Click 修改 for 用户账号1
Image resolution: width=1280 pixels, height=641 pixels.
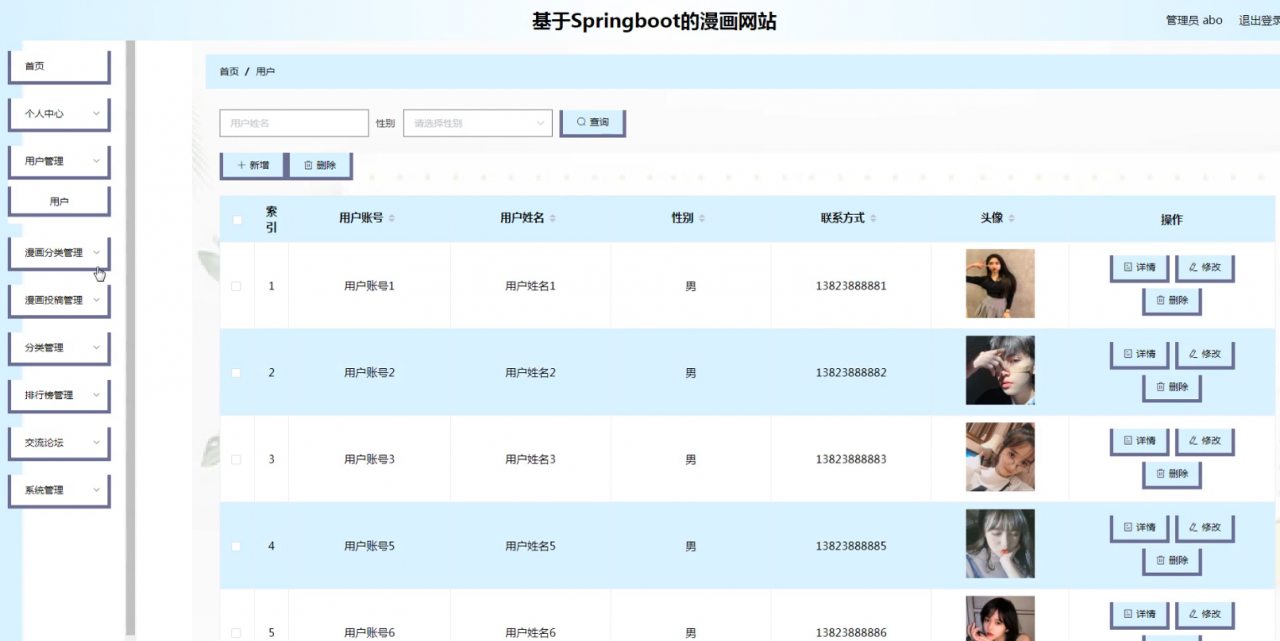point(1204,268)
